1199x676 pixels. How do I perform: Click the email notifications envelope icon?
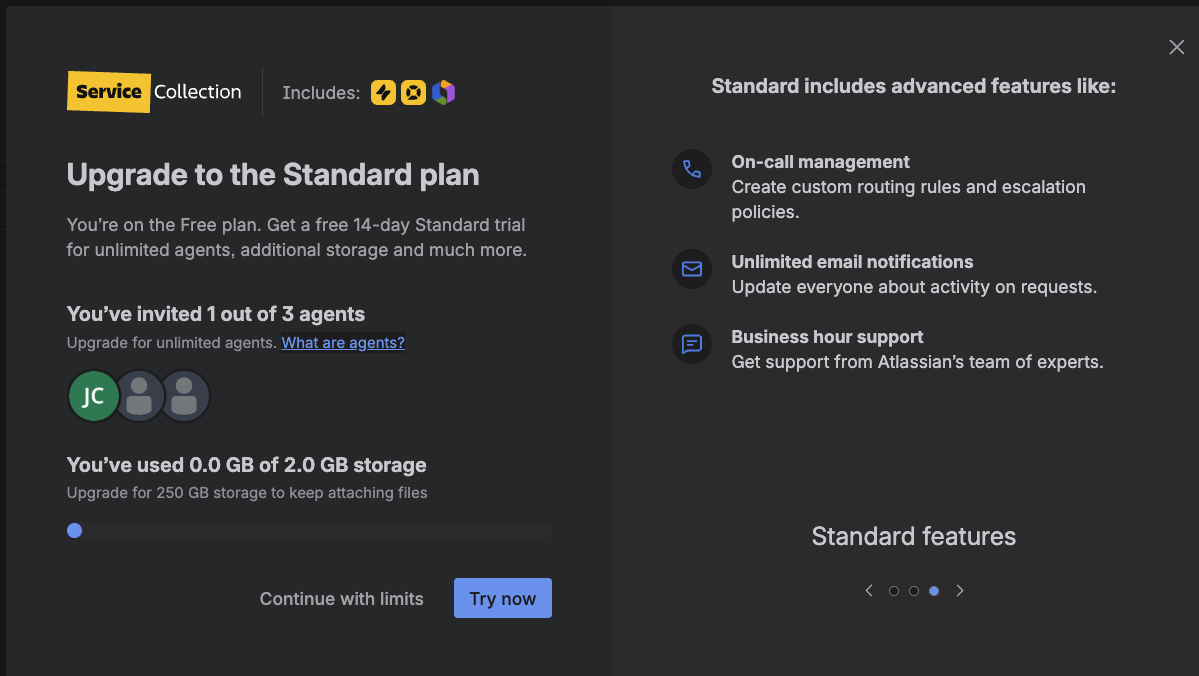pos(691,269)
